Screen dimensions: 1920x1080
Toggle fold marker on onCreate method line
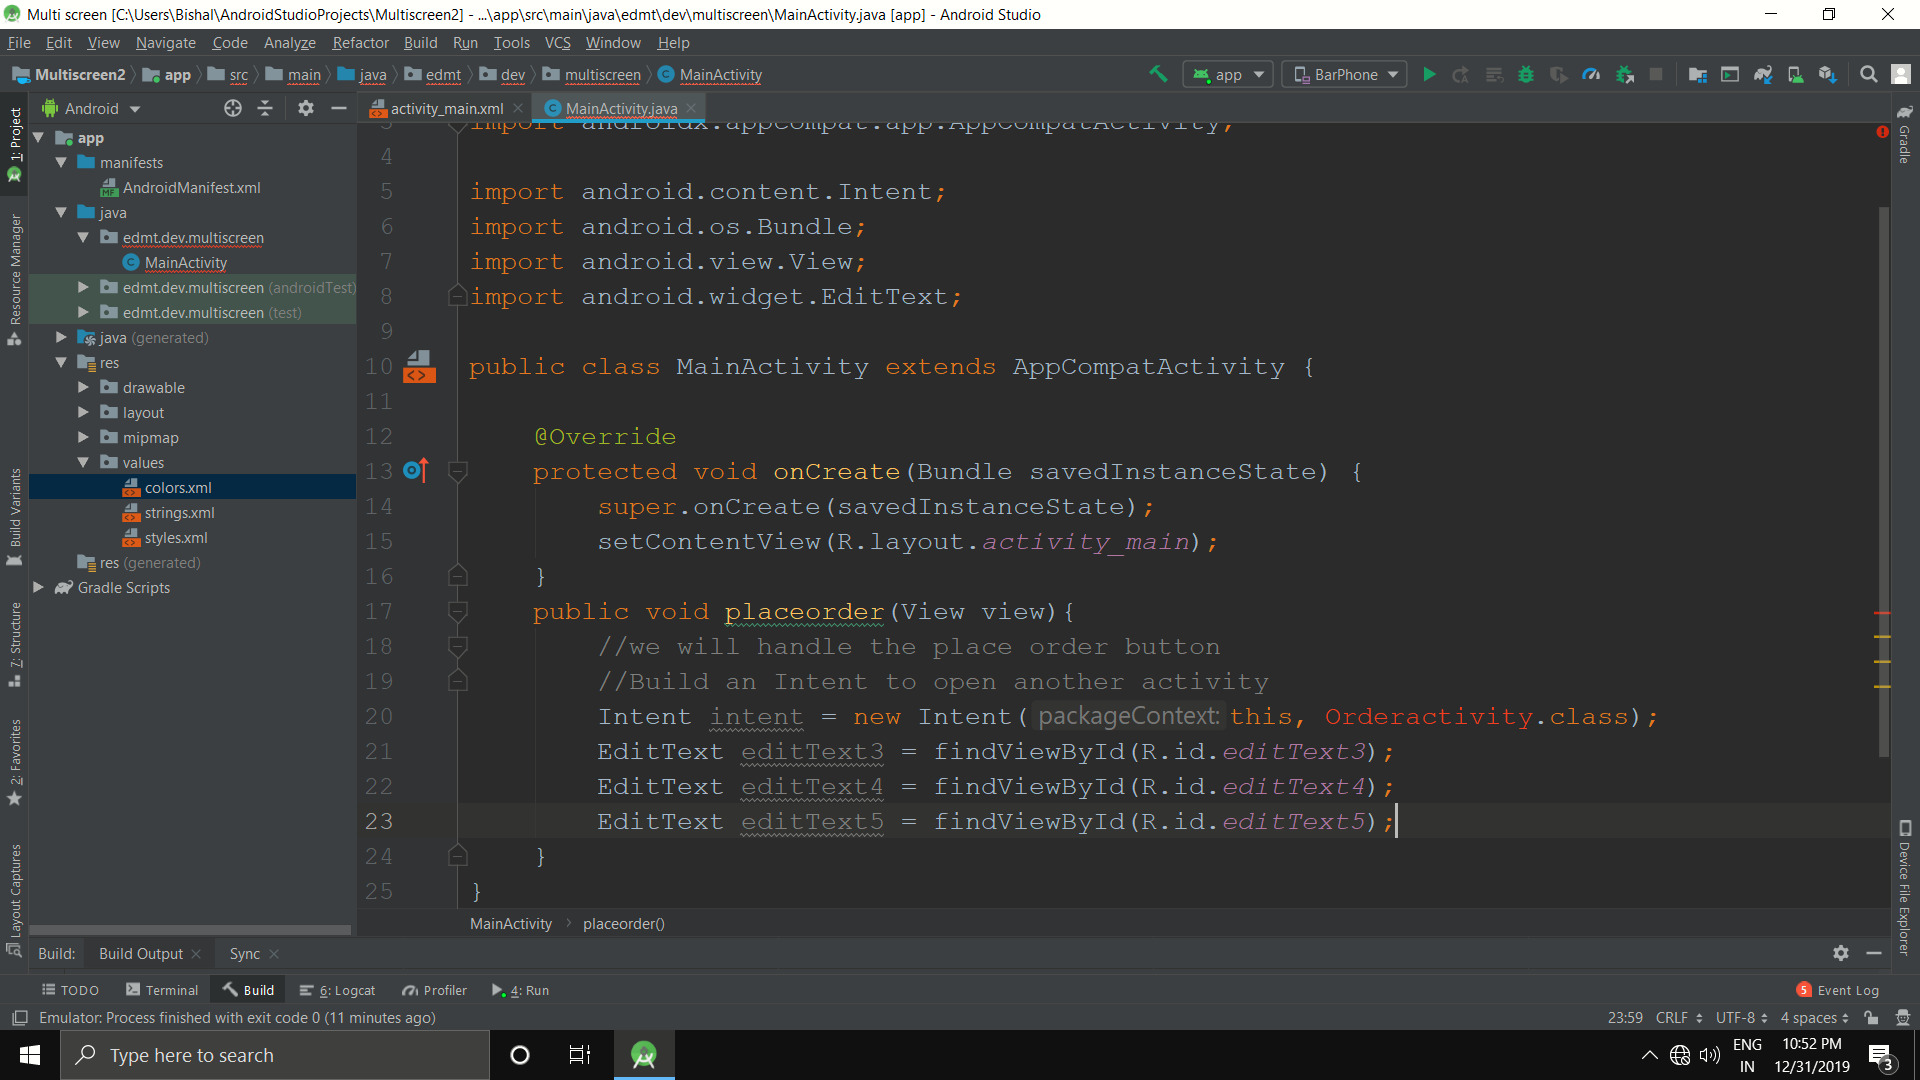[458, 471]
